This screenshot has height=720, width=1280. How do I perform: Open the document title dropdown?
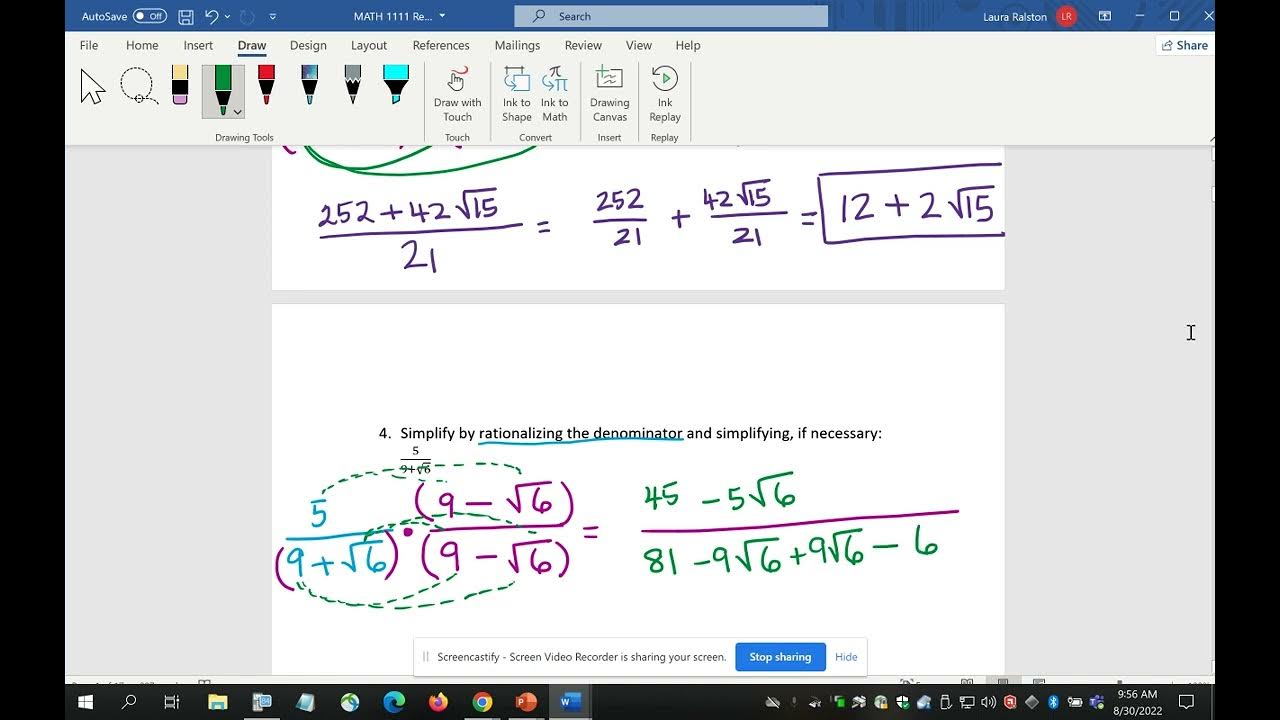(x=442, y=16)
